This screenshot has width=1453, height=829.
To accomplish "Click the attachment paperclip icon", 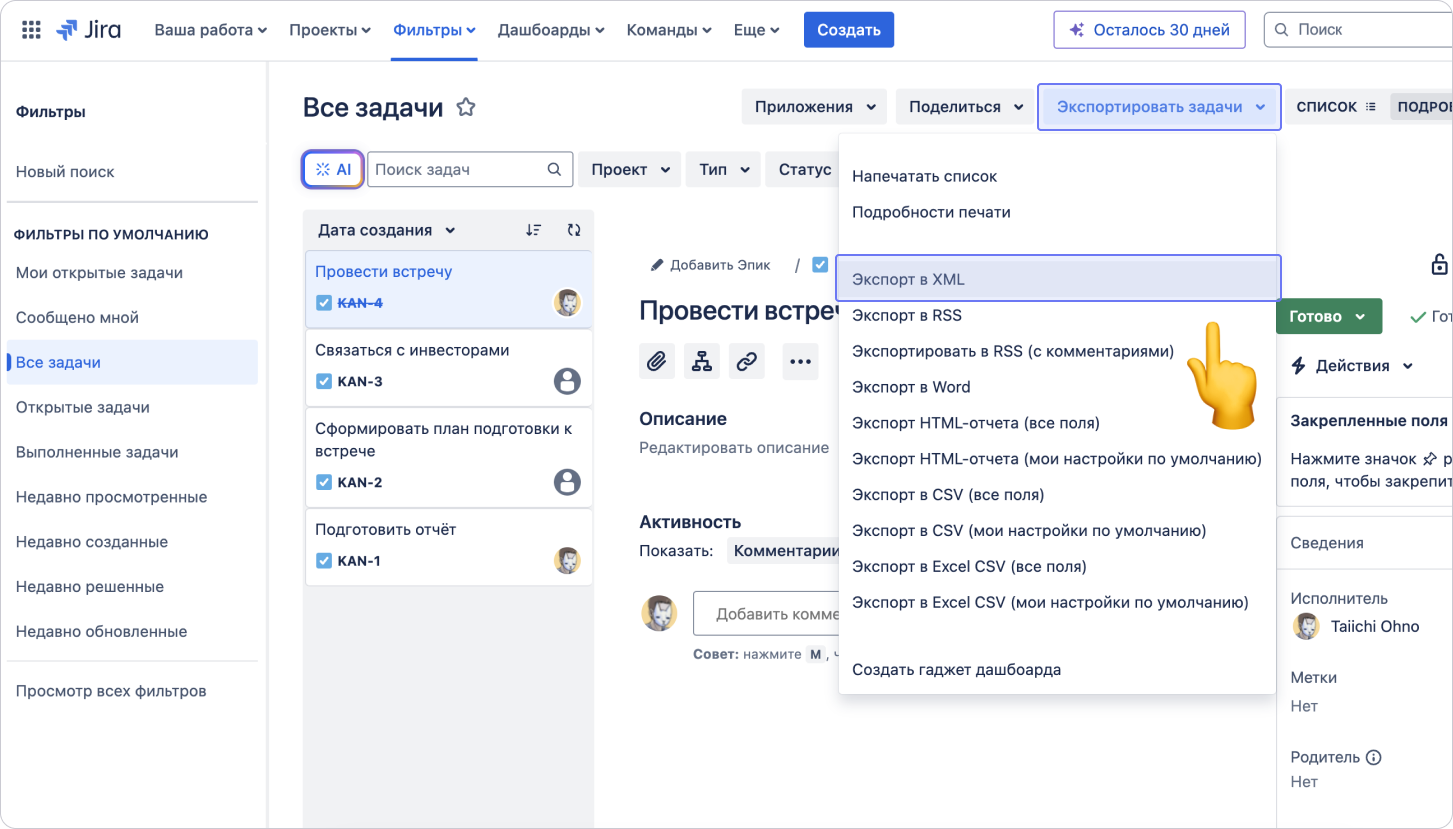I will tap(656, 362).
